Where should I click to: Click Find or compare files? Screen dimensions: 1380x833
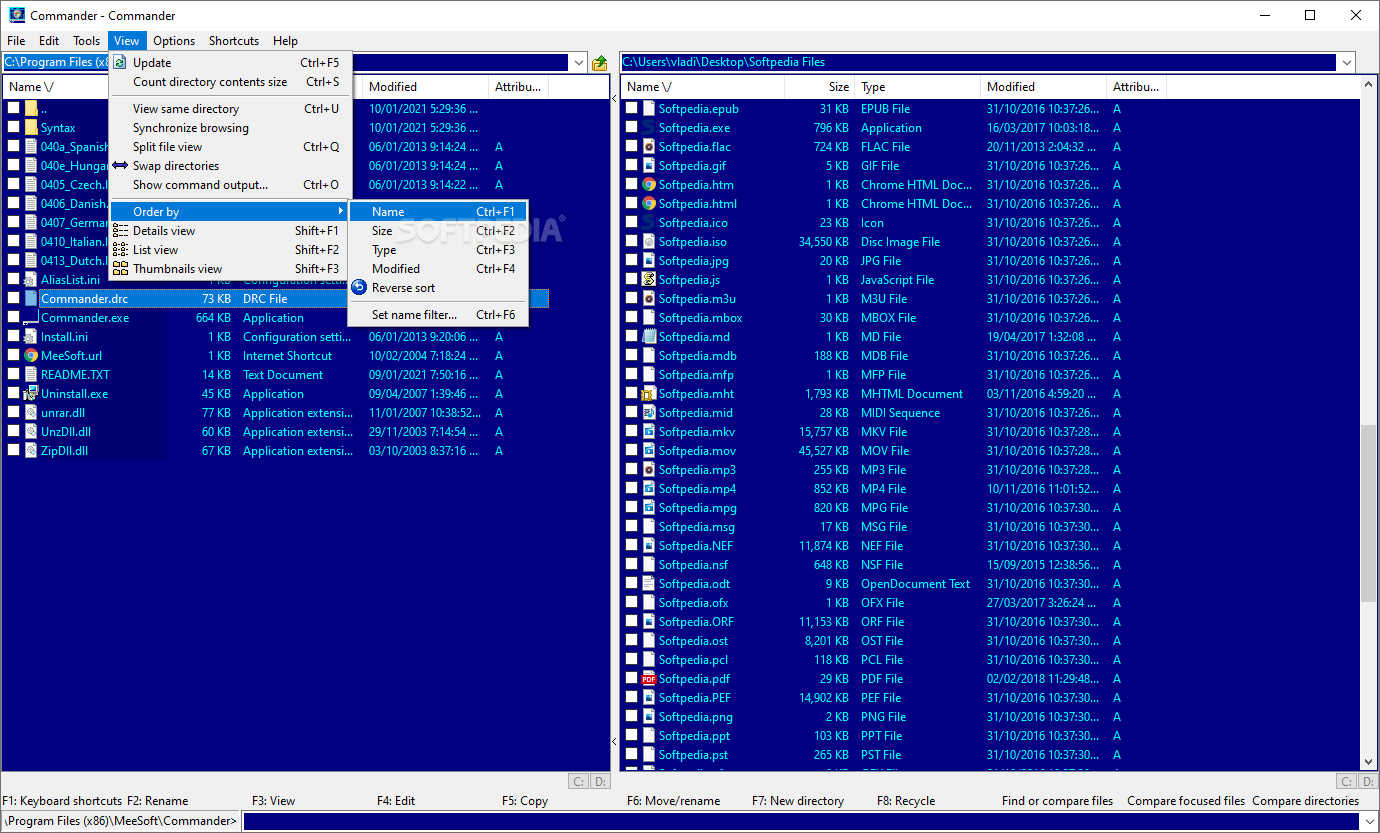[1057, 801]
